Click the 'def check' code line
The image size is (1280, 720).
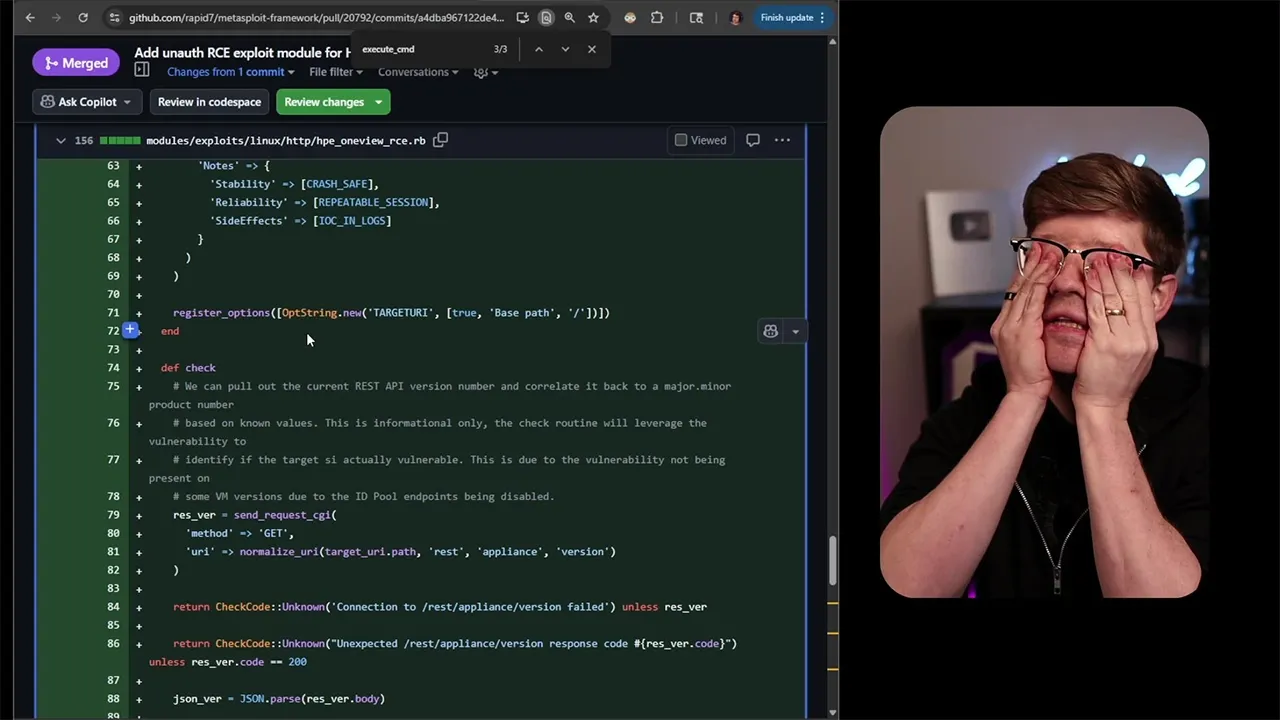188,368
